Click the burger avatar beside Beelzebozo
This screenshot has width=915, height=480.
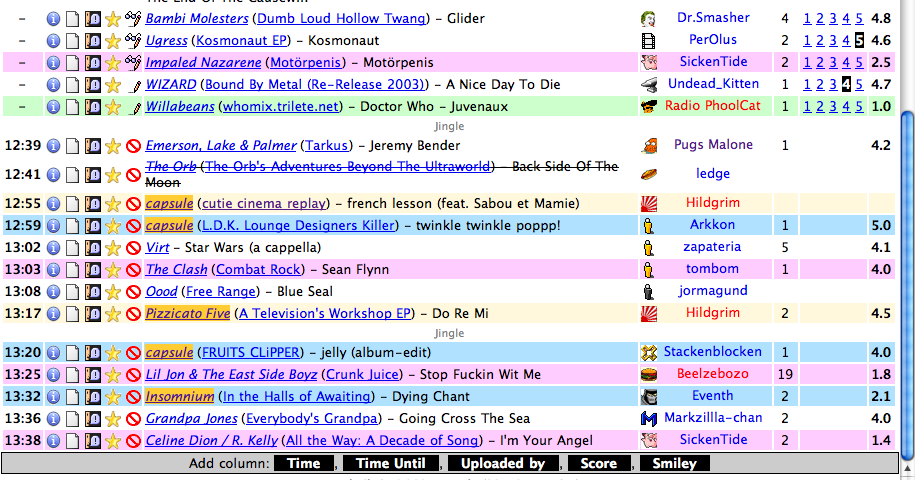pyautogui.click(x=648, y=374)
